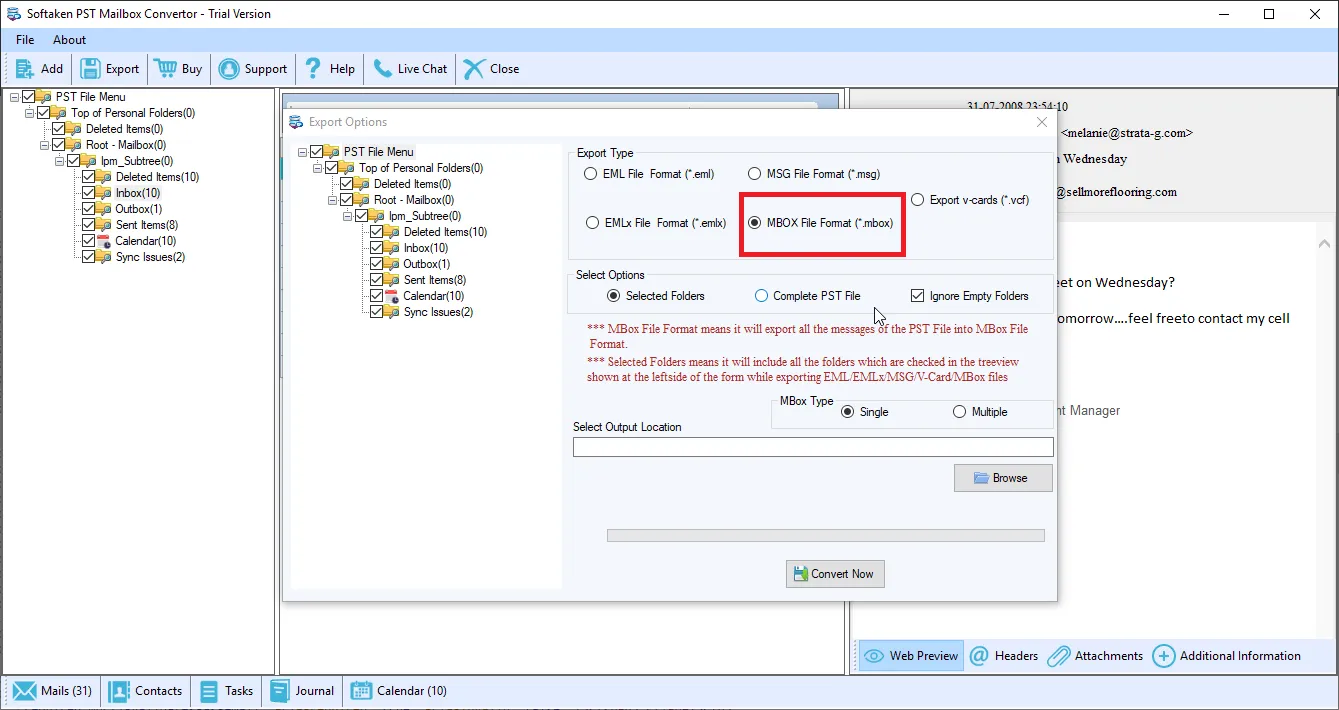Click Calendar(10) icon in main window tree
Image resolution: width=1339 pixels, height=710 pixels.
pos(105,241)
